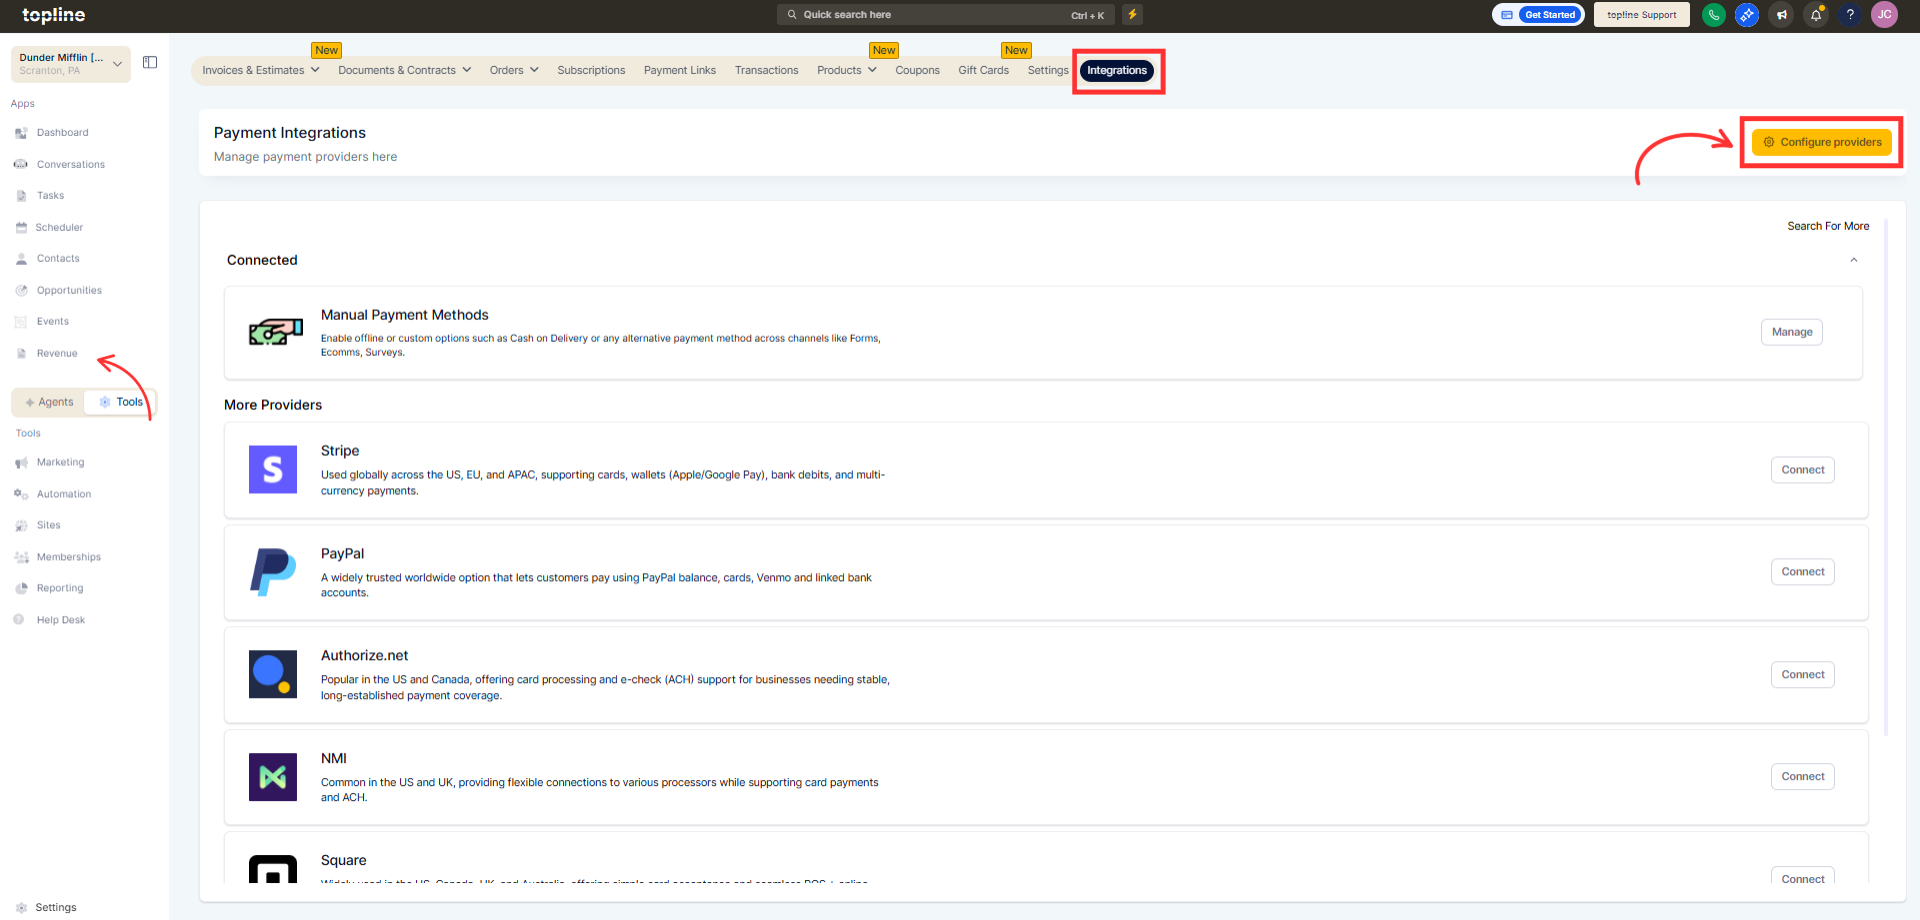Click the Configure providers button
This screenshot has width=1920, height=920.
point(1822,142)
